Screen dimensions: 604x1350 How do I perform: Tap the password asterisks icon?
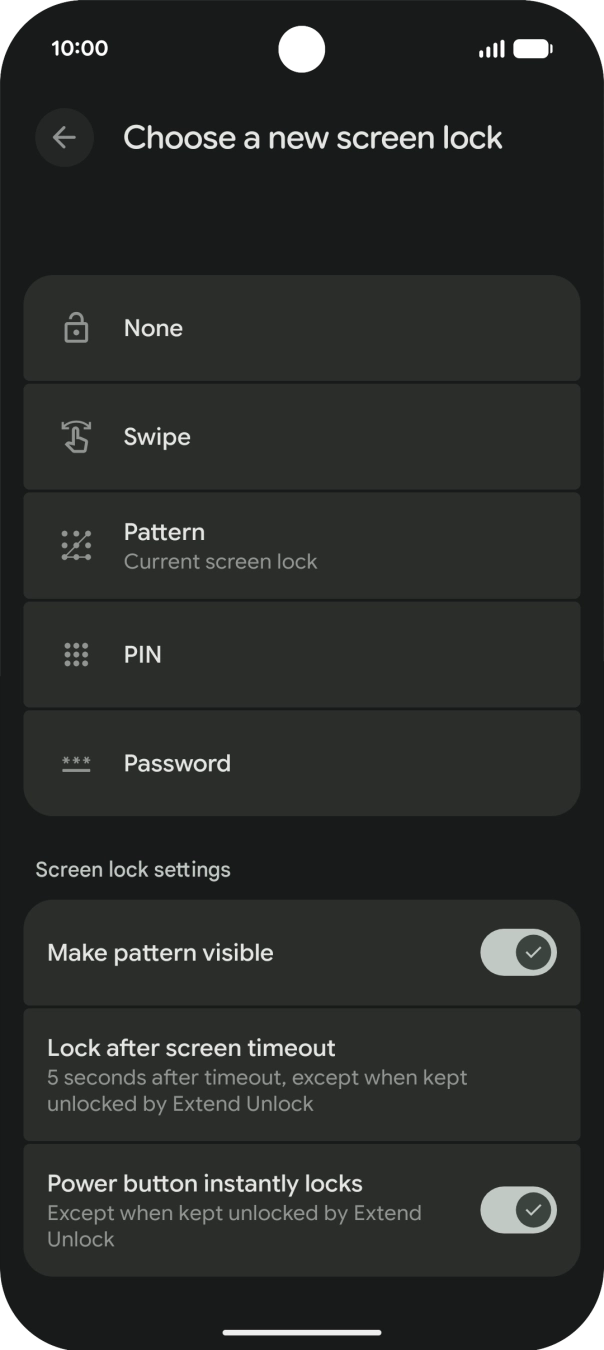coord(76,764)
